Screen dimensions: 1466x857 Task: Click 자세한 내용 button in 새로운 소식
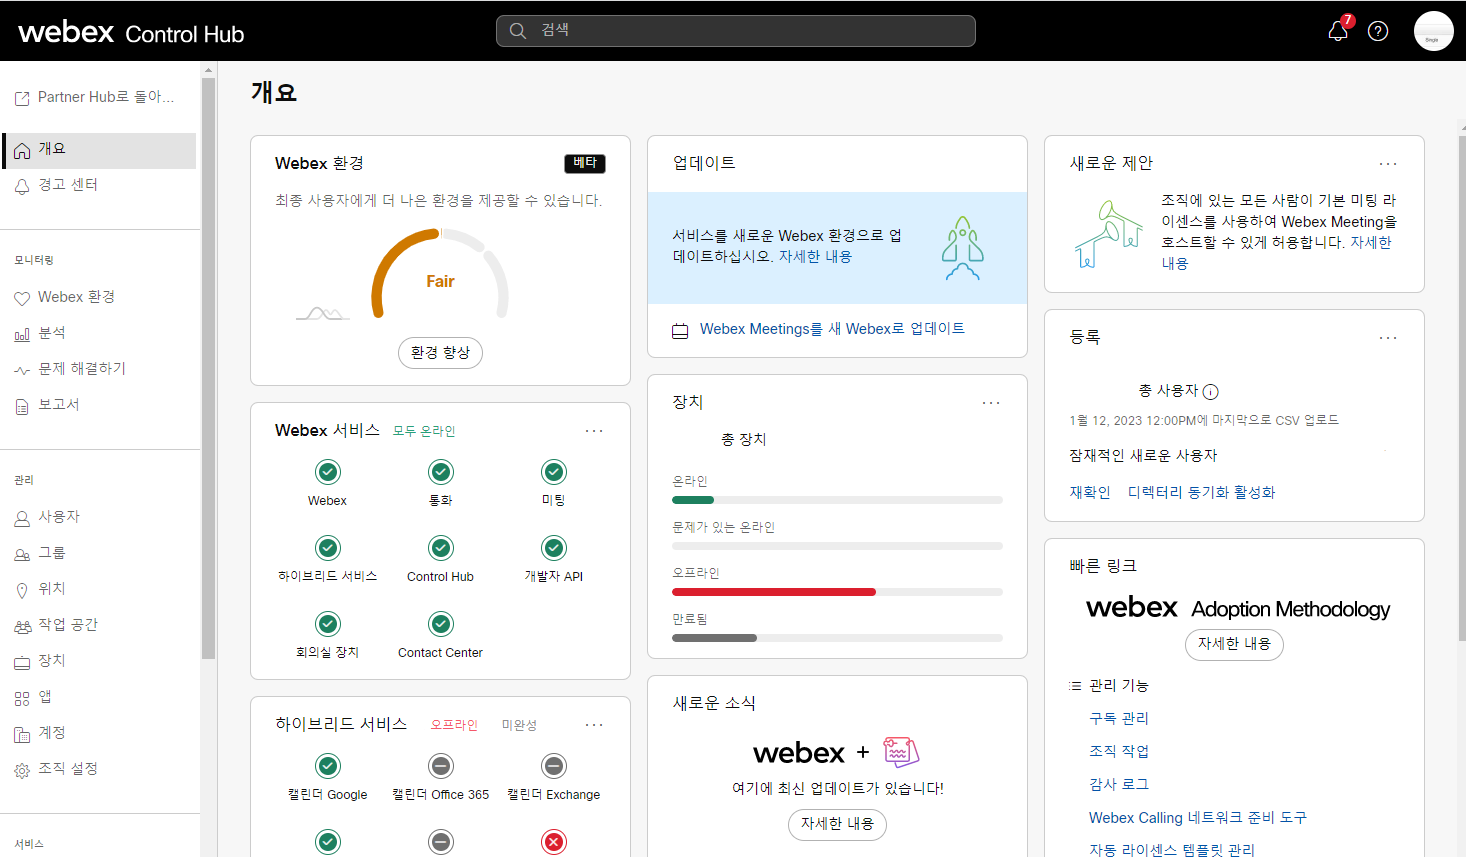pos(837,824)
